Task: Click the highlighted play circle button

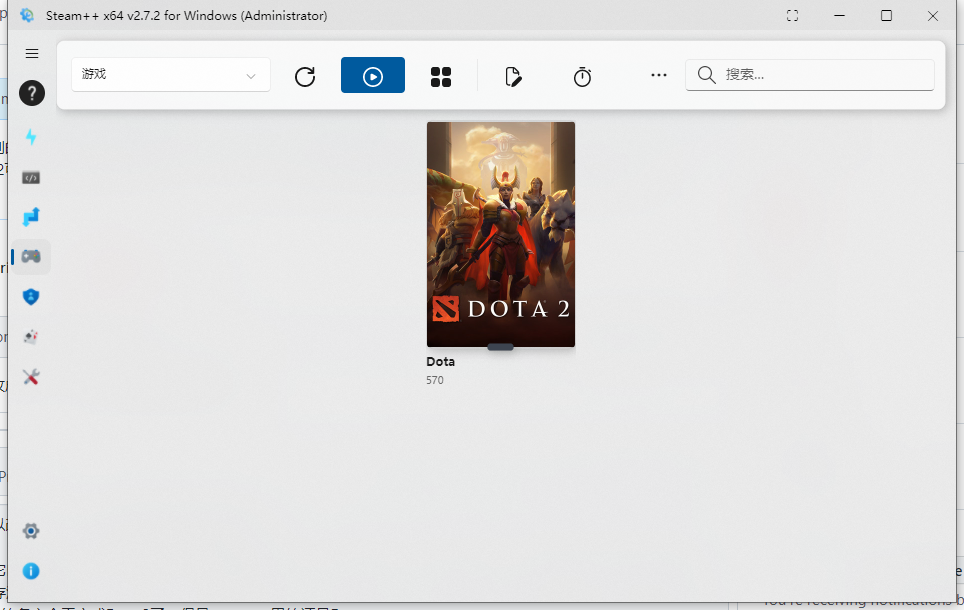Action: (x=373, y=76)
